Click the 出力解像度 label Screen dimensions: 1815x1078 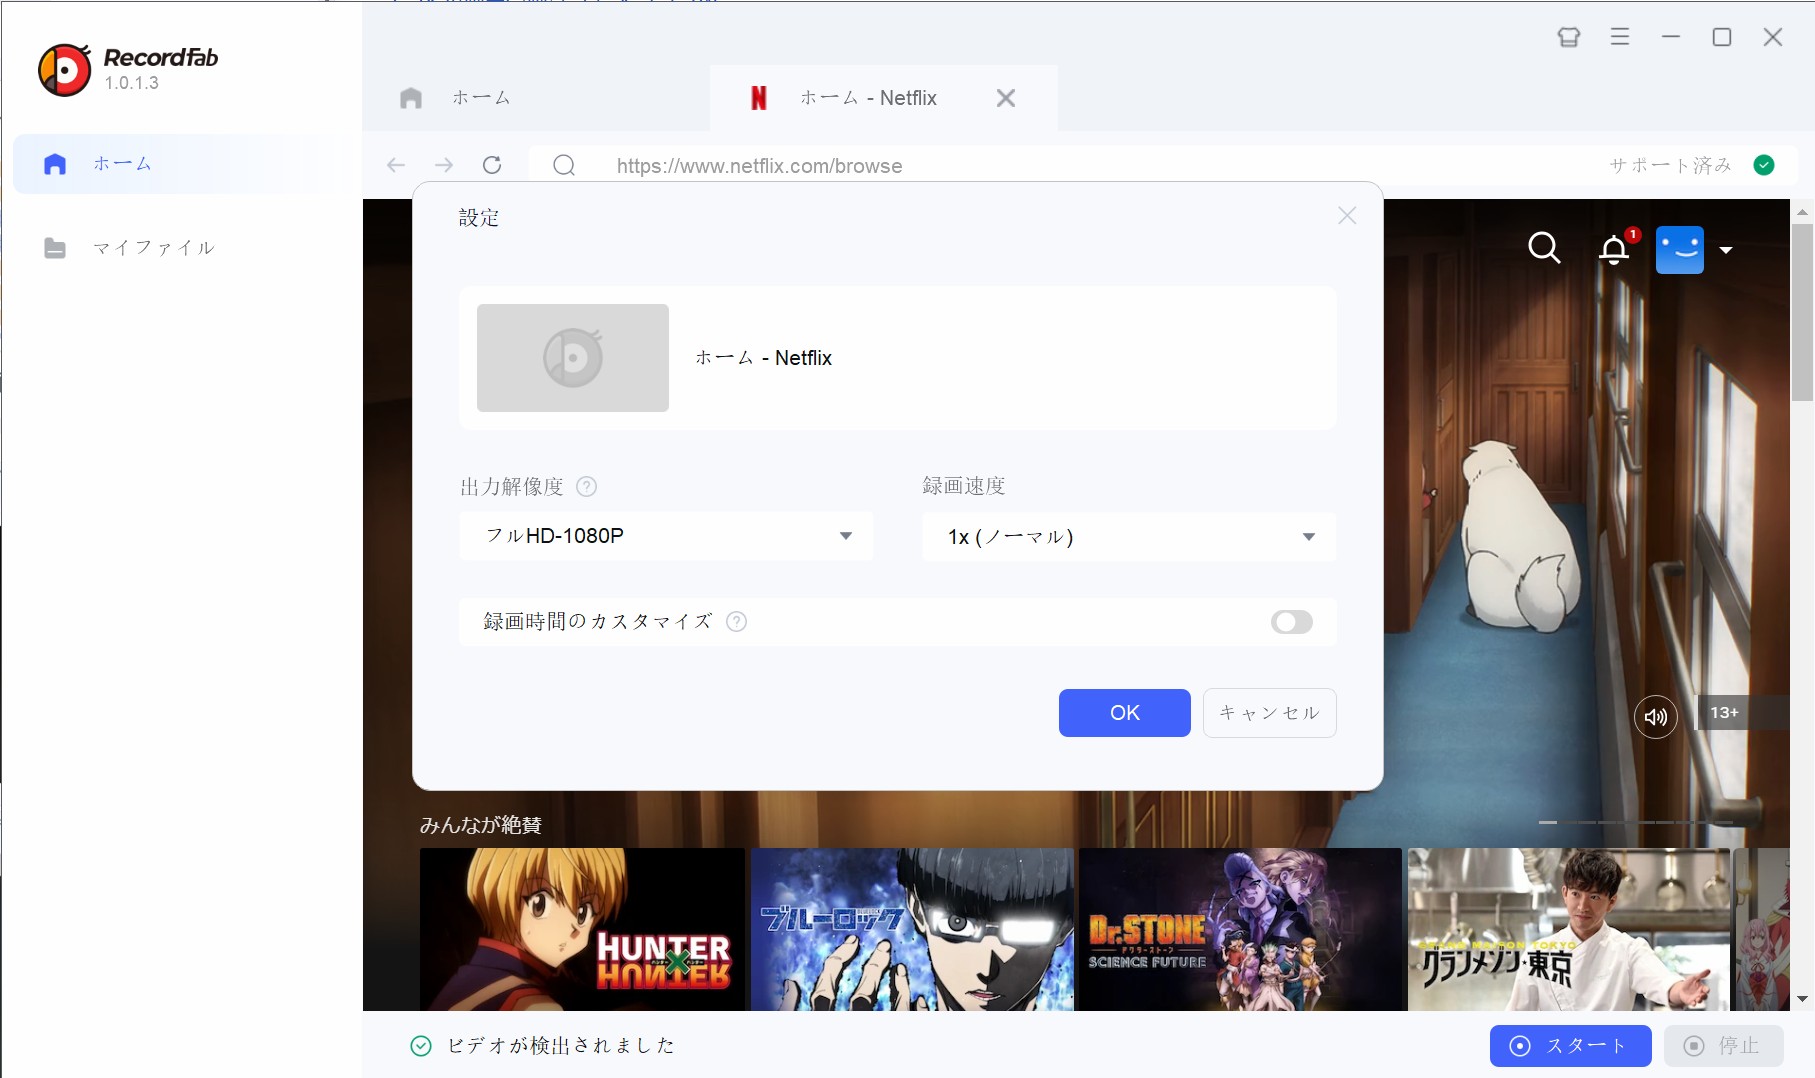pos(512,487)
